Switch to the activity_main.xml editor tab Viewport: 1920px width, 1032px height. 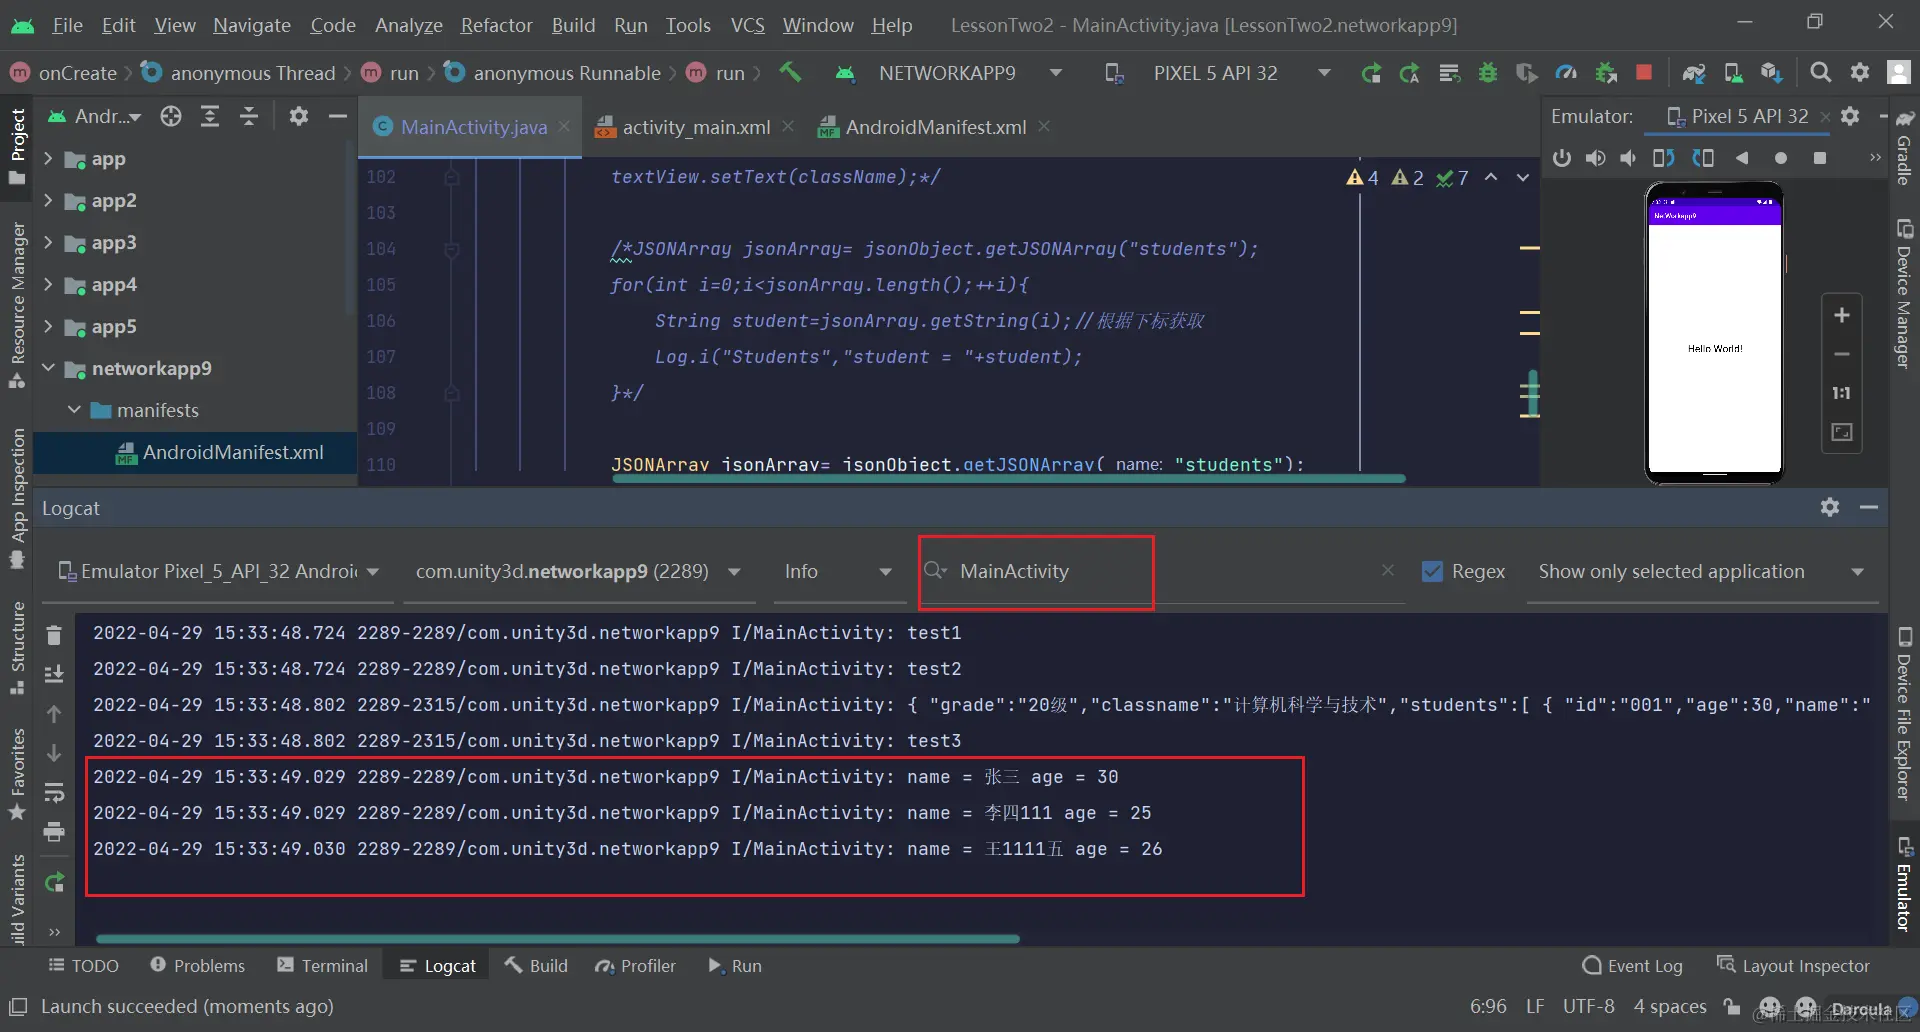point(696,127)
